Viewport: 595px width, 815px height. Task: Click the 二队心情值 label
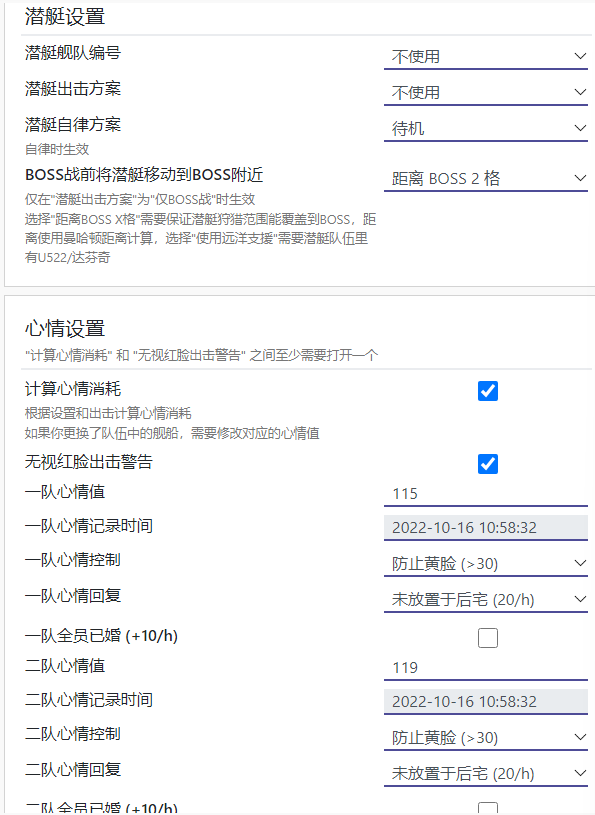click(x=65, y=666)
